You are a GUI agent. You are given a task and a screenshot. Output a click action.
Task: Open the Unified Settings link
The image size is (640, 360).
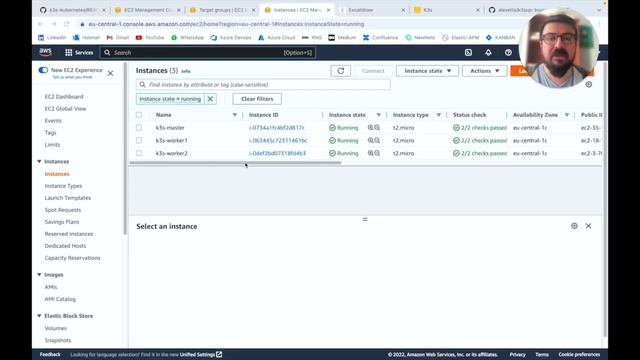(x=201, y=355)
